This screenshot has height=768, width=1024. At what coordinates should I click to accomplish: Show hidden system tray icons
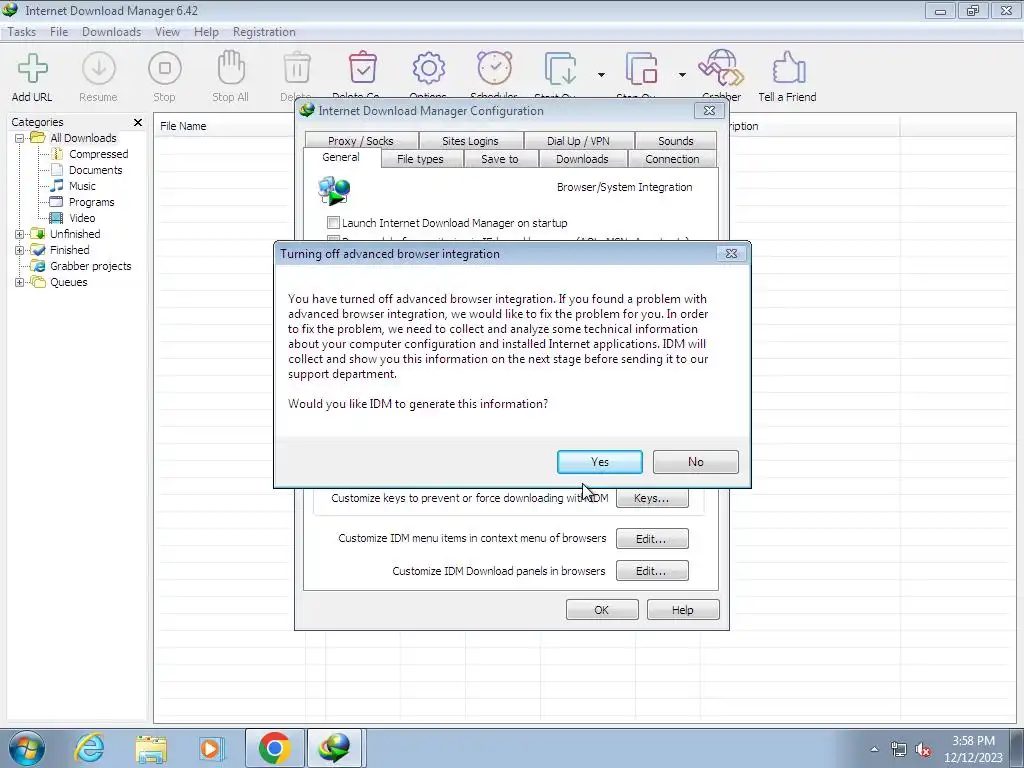874,749
